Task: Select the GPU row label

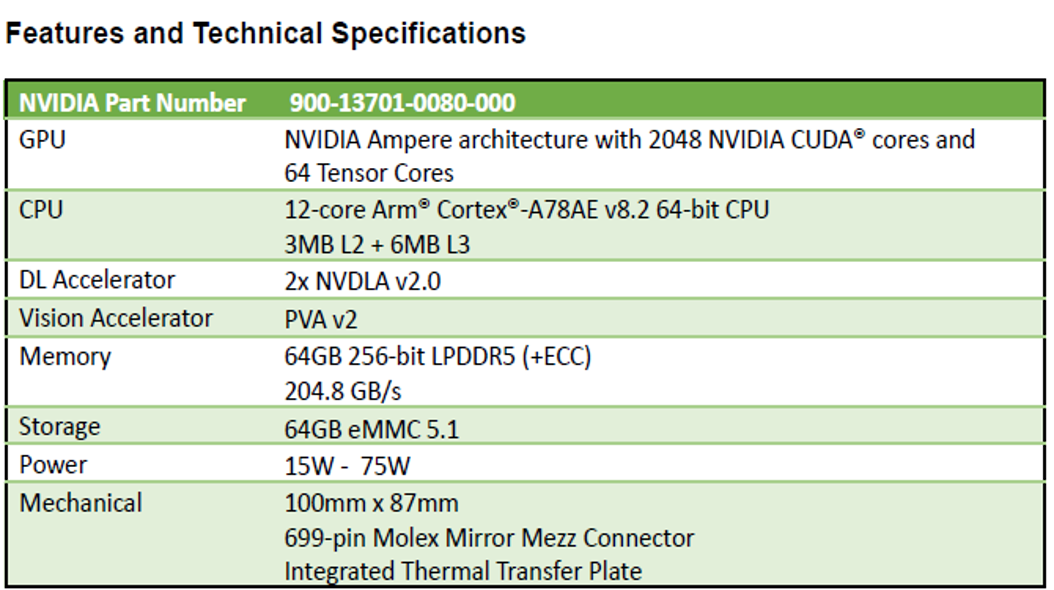Action: 42,140
